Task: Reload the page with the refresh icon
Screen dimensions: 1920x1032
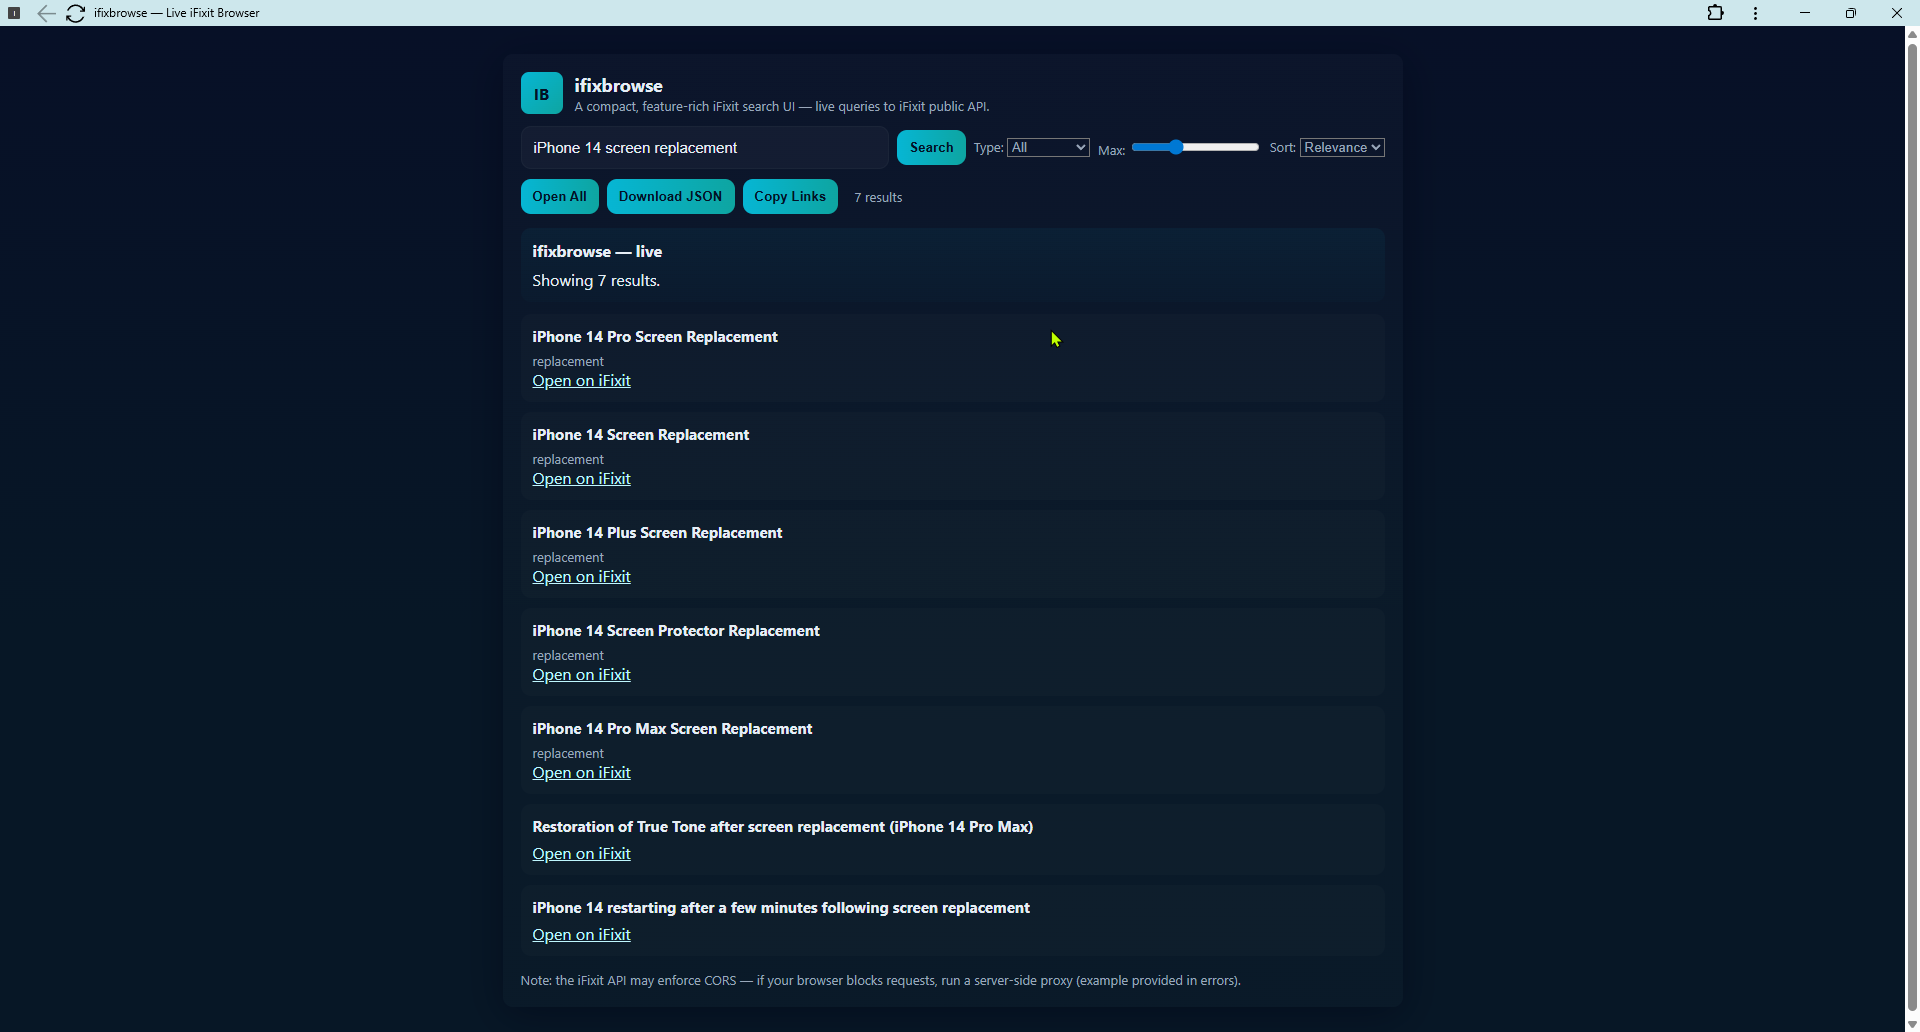Action: [x=75, y=13]
